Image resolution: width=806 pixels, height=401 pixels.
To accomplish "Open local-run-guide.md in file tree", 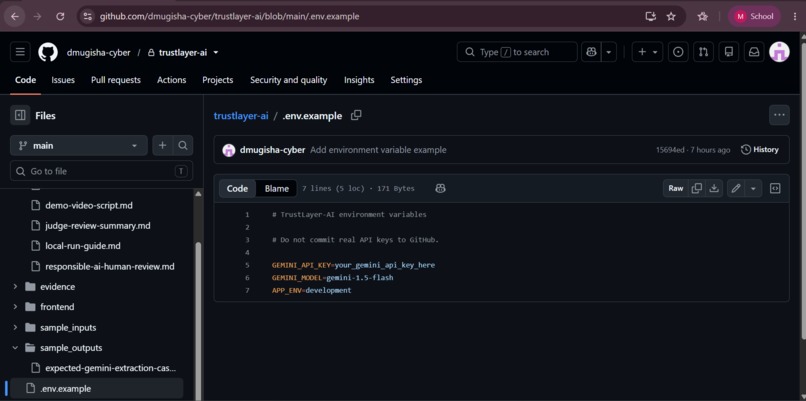I will (x=83, y=246).
